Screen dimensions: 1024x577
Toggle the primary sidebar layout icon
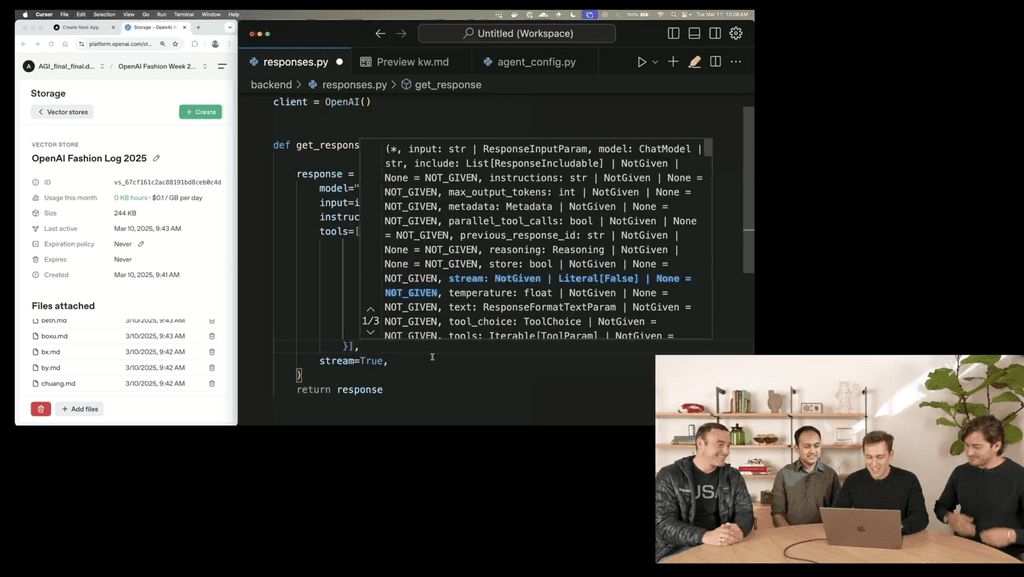tap(674, 34)
